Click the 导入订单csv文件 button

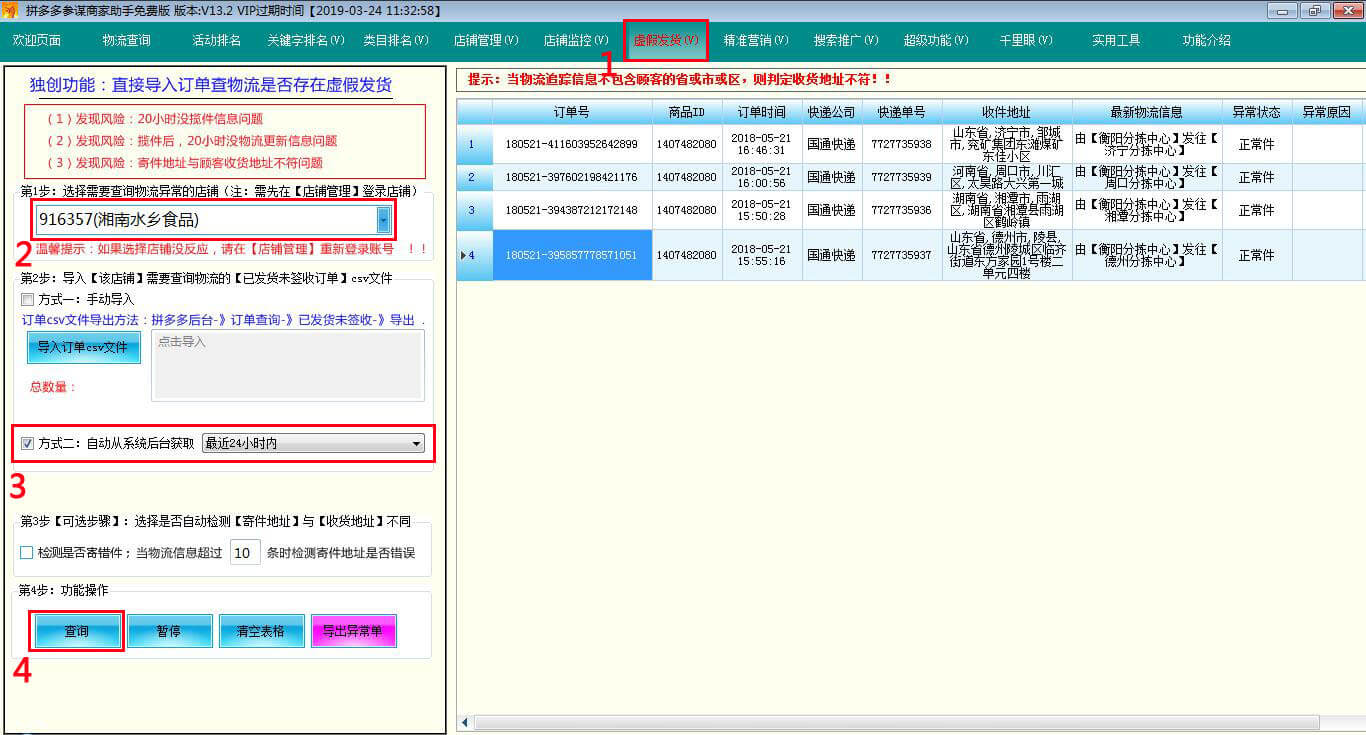tap(83, 347)
